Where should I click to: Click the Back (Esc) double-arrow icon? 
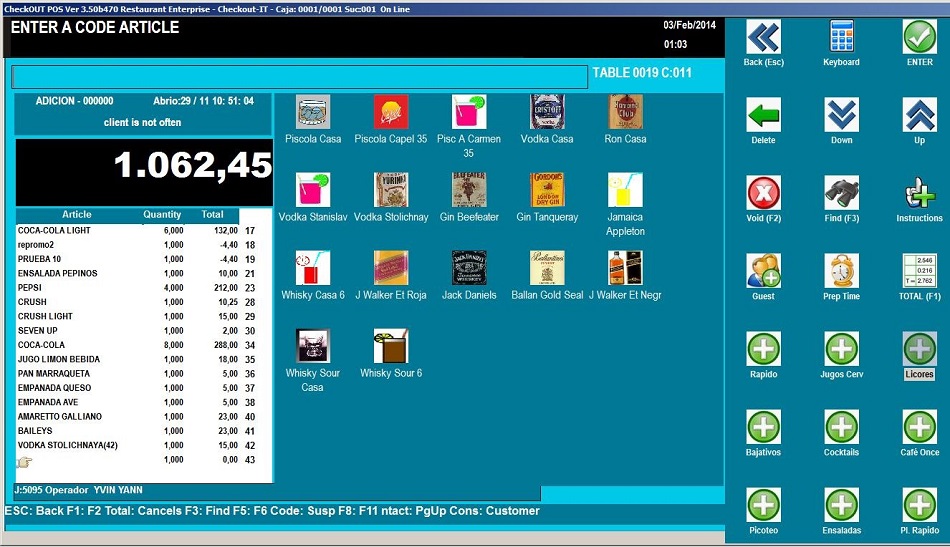pyautogui.click(x=764, y=38)
